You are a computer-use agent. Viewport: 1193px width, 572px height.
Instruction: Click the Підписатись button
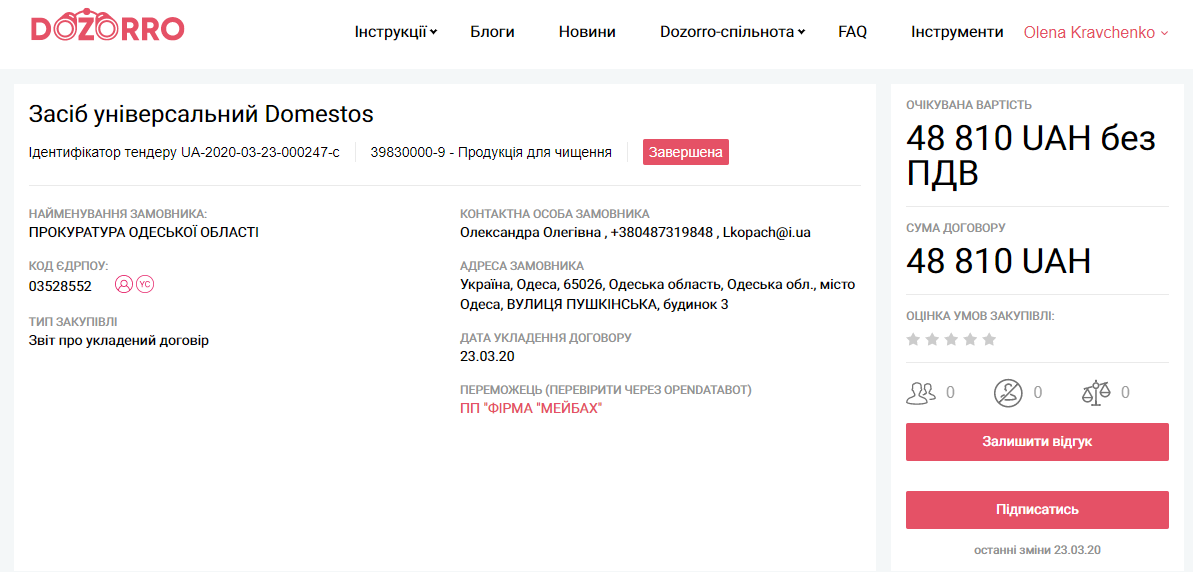(1037, 510)
